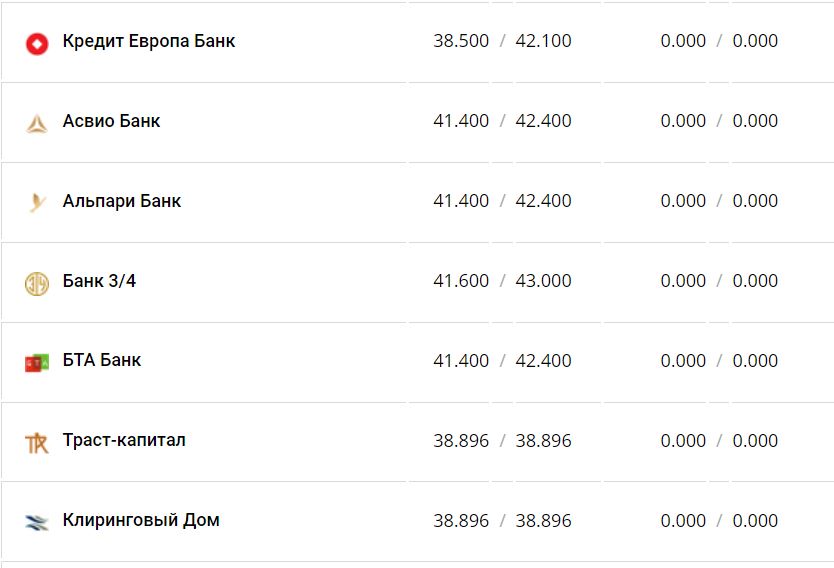Click the БТА Банк logo icon

click(37, 363)
